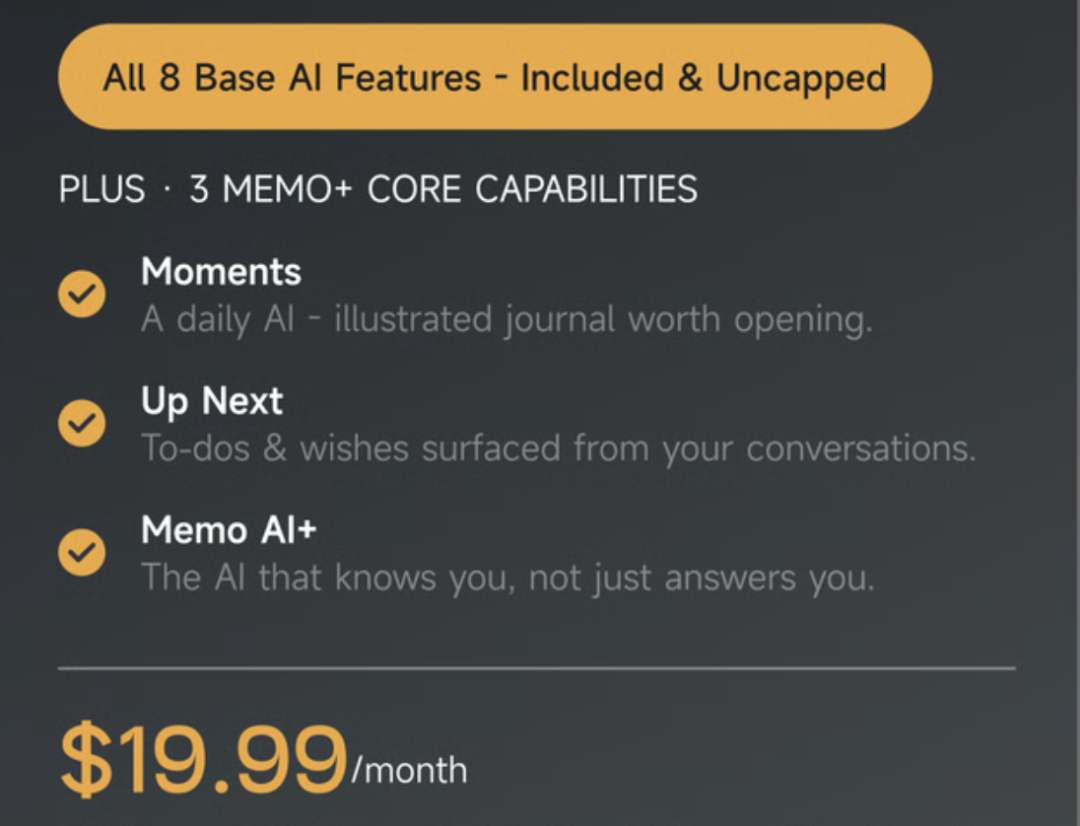Select the $19.99 price figure
This screenshot has height=826, width=1080.
pos(203,758)
